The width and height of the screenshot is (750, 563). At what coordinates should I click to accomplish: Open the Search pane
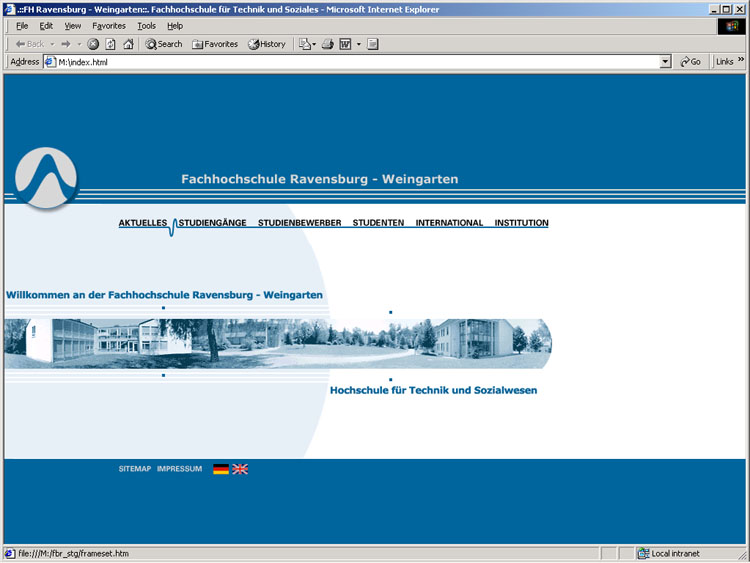[164, 44]
